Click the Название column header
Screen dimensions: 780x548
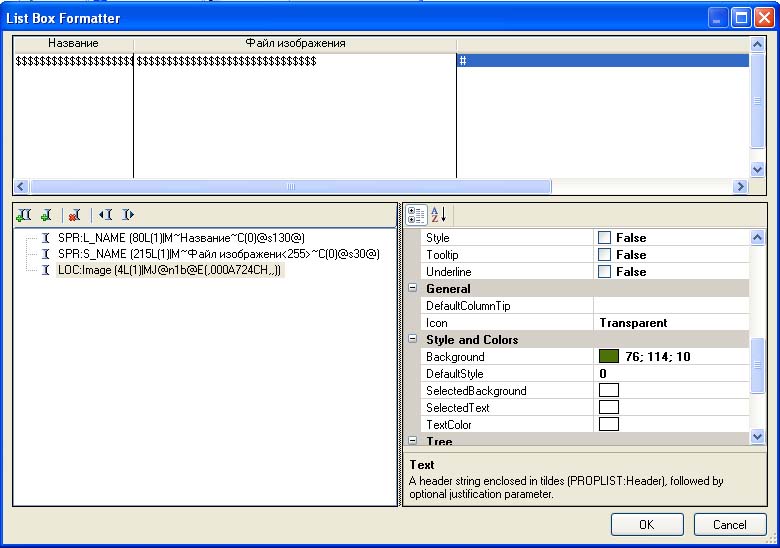72,44
